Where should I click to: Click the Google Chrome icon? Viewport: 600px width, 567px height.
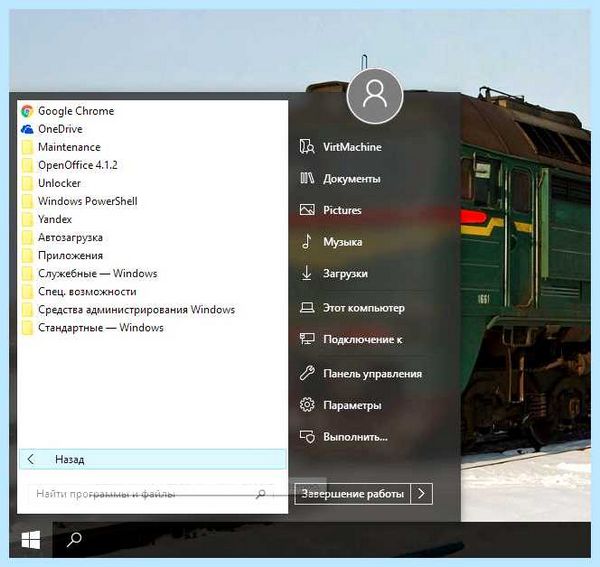click(27, 111)
